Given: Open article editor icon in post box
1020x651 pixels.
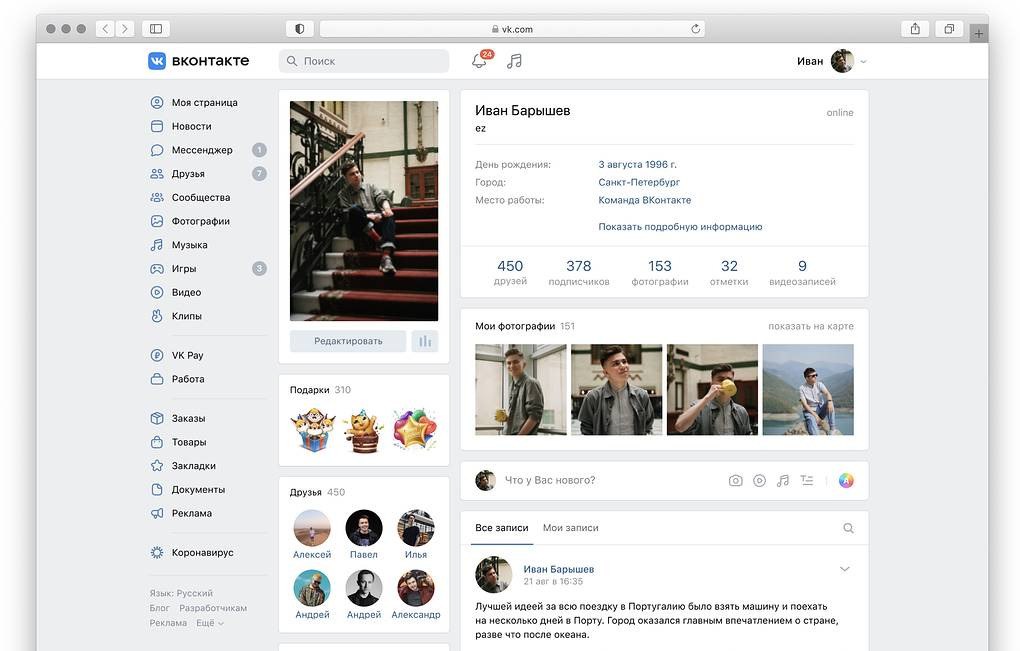Looking at the screenshot, I should (x=807, y=481).
